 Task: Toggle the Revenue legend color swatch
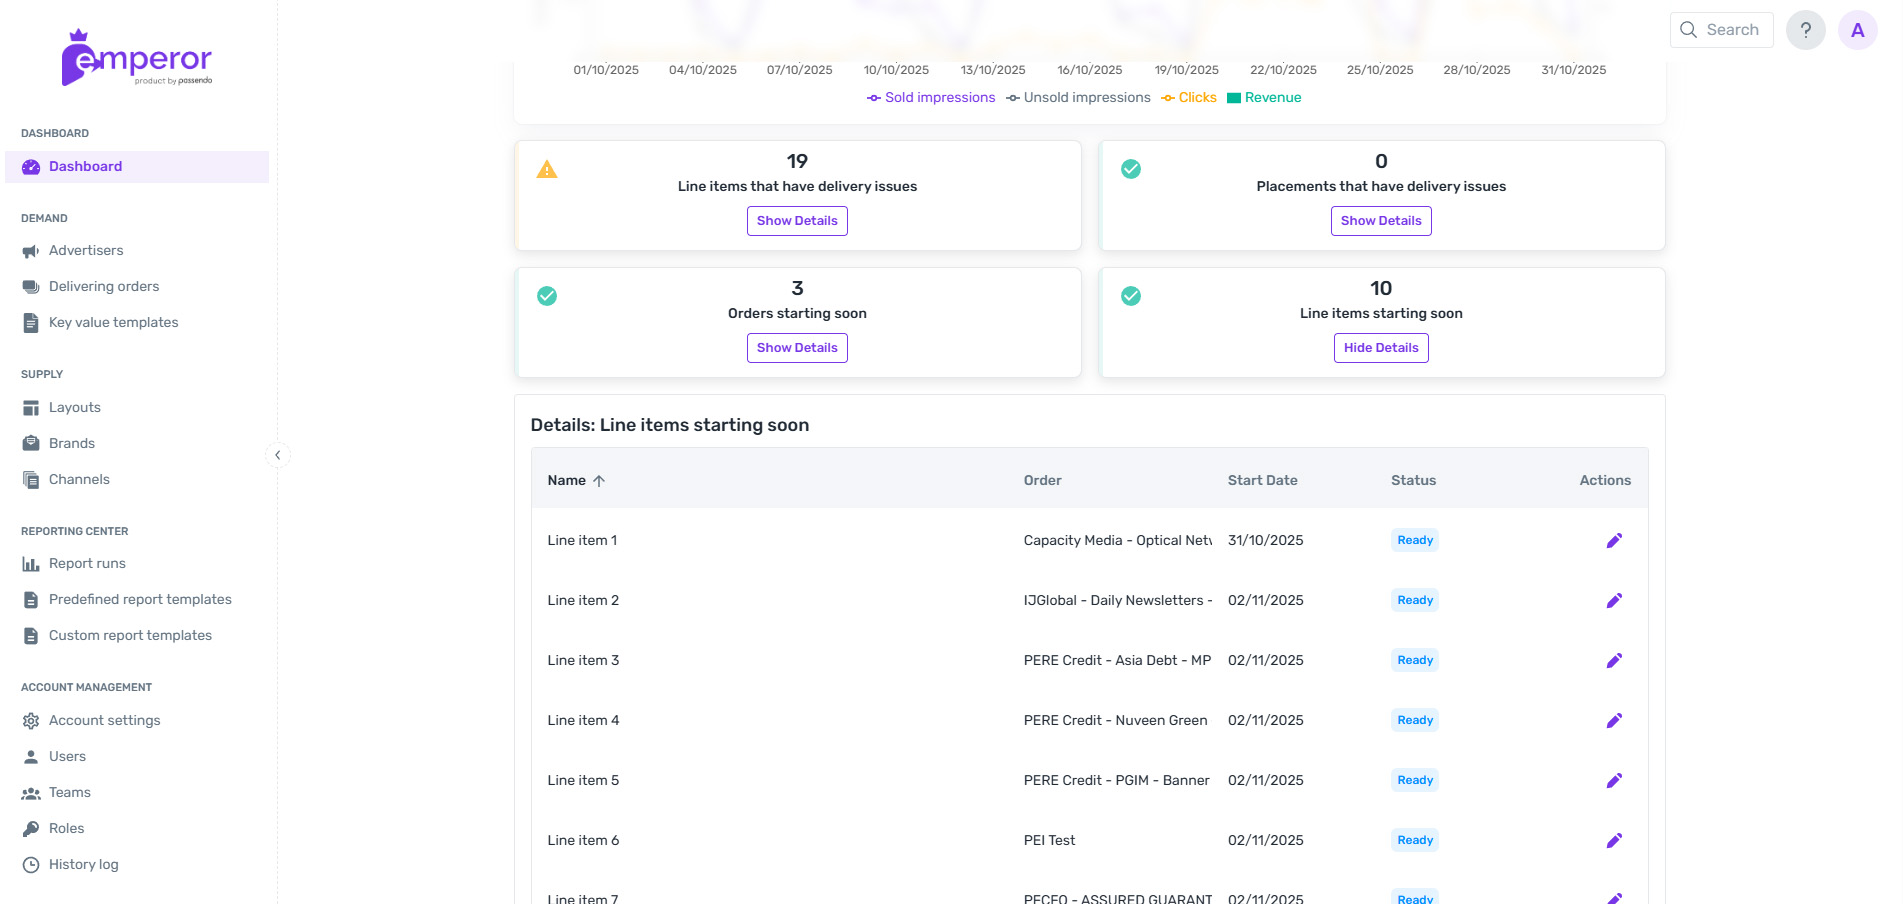1234,98
